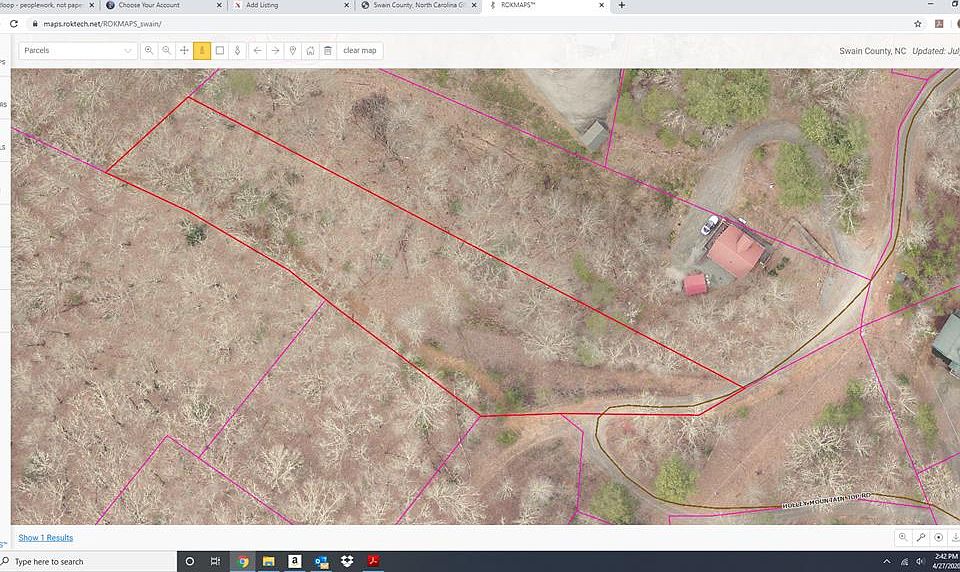Open the taskbar clock and date
Image resolution: width=960 pixels, height=572 pixels.
tap(946, 562)
